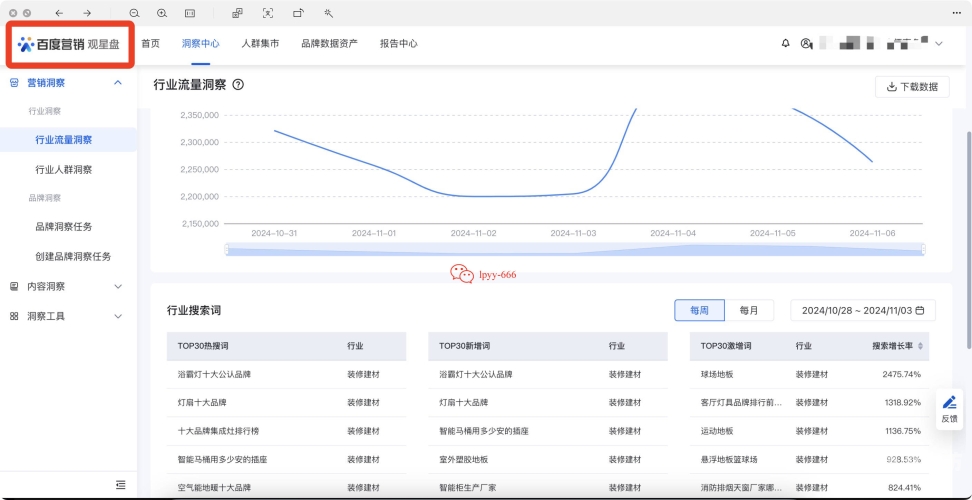Viewport: 972px width, 500px height.
Task: Click the back arrow in window toolbar
Action: (x=60, y=13)
